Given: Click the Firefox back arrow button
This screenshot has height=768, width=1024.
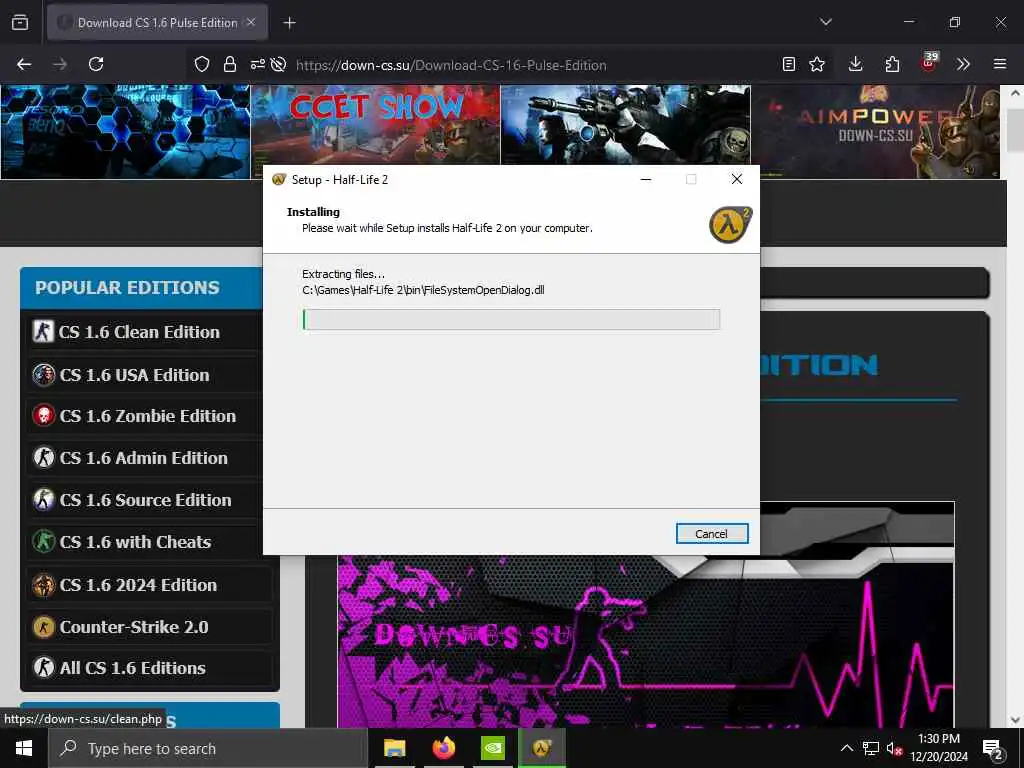Looking at the screenshot, I should pyautogui.click(x=24, y=64).
